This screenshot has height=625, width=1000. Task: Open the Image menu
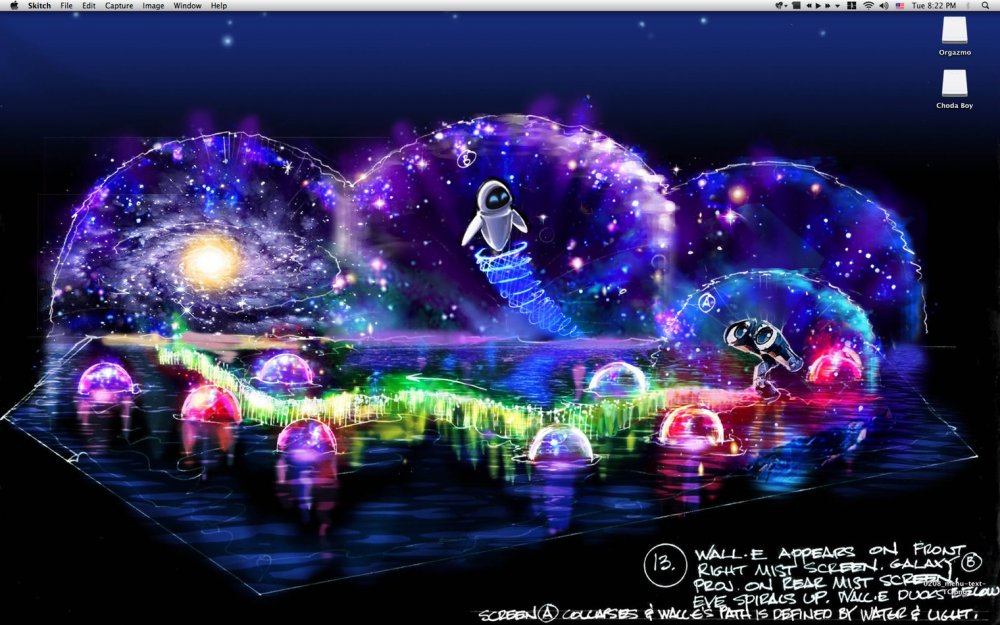pyautogui.click(x=153, y=6)
